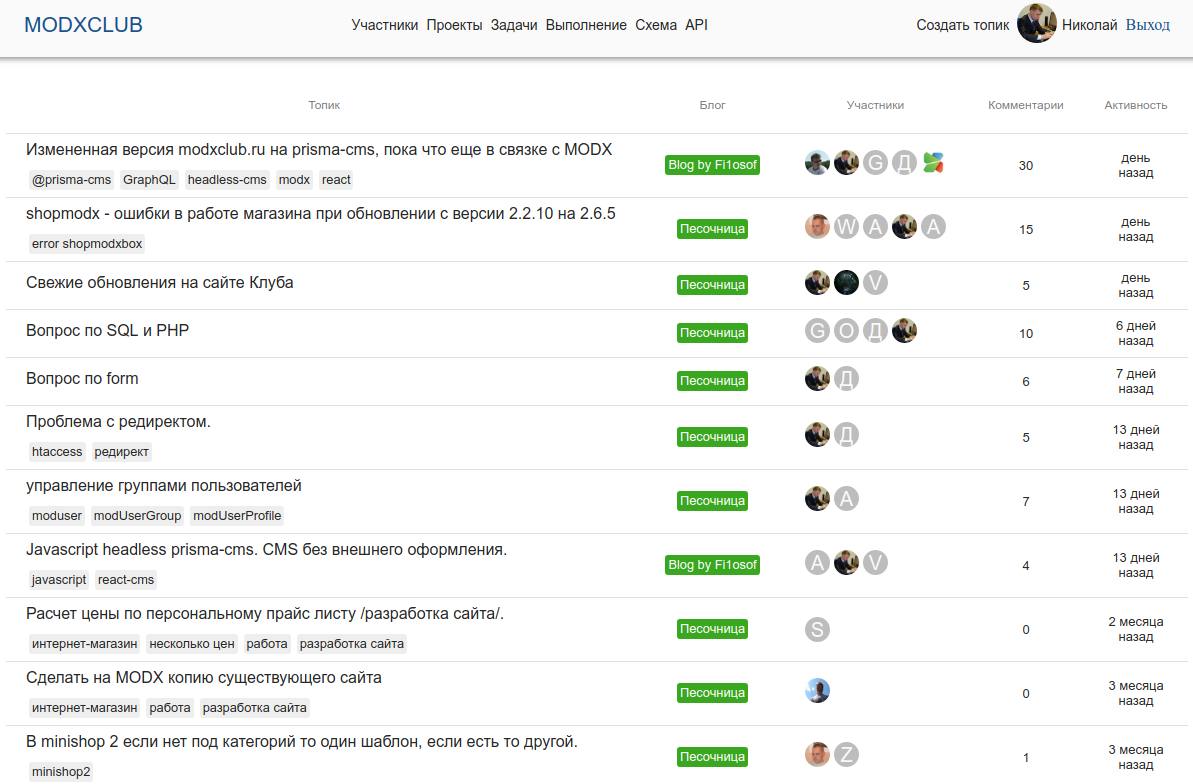Open the Выполнение menu item
1193x784 pixels.
point(586,25)
